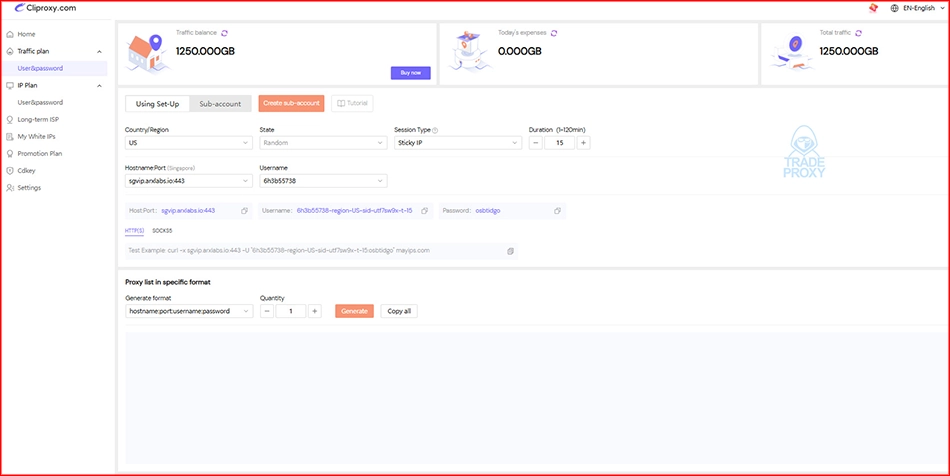Click the IP Plan monitor icon
This screenshot has width=950, height=476.
coord(10,85)
